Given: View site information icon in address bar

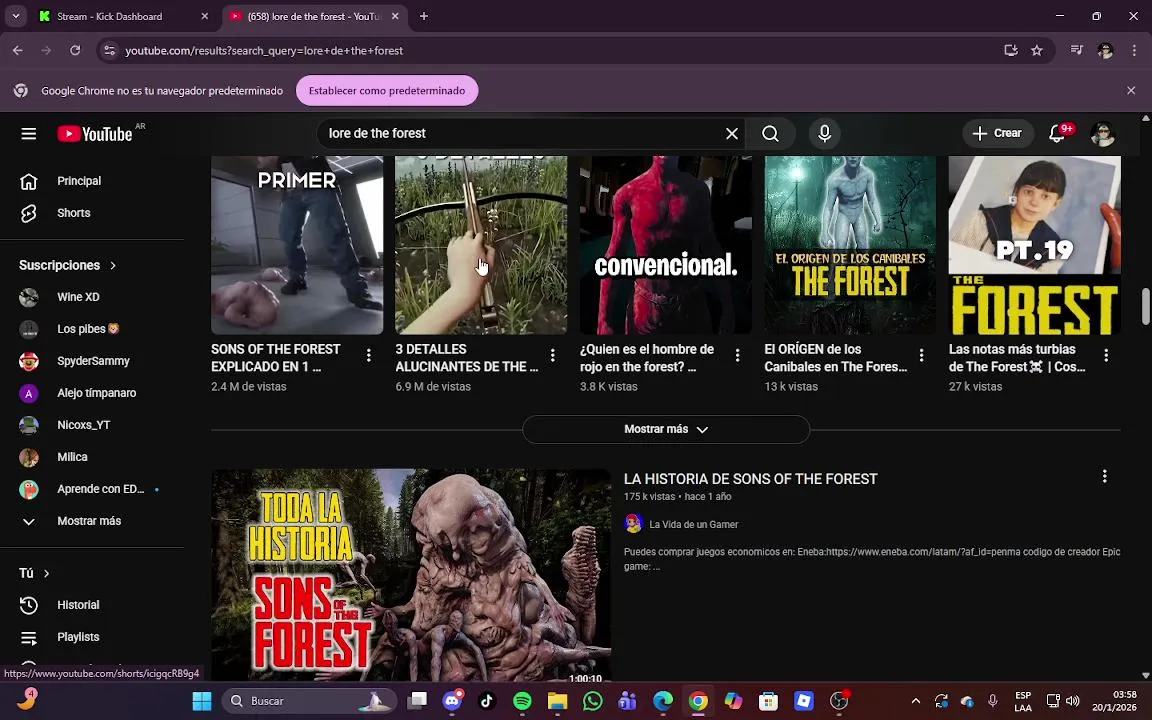Looking at the screenshot, I should tap(109, 51).
